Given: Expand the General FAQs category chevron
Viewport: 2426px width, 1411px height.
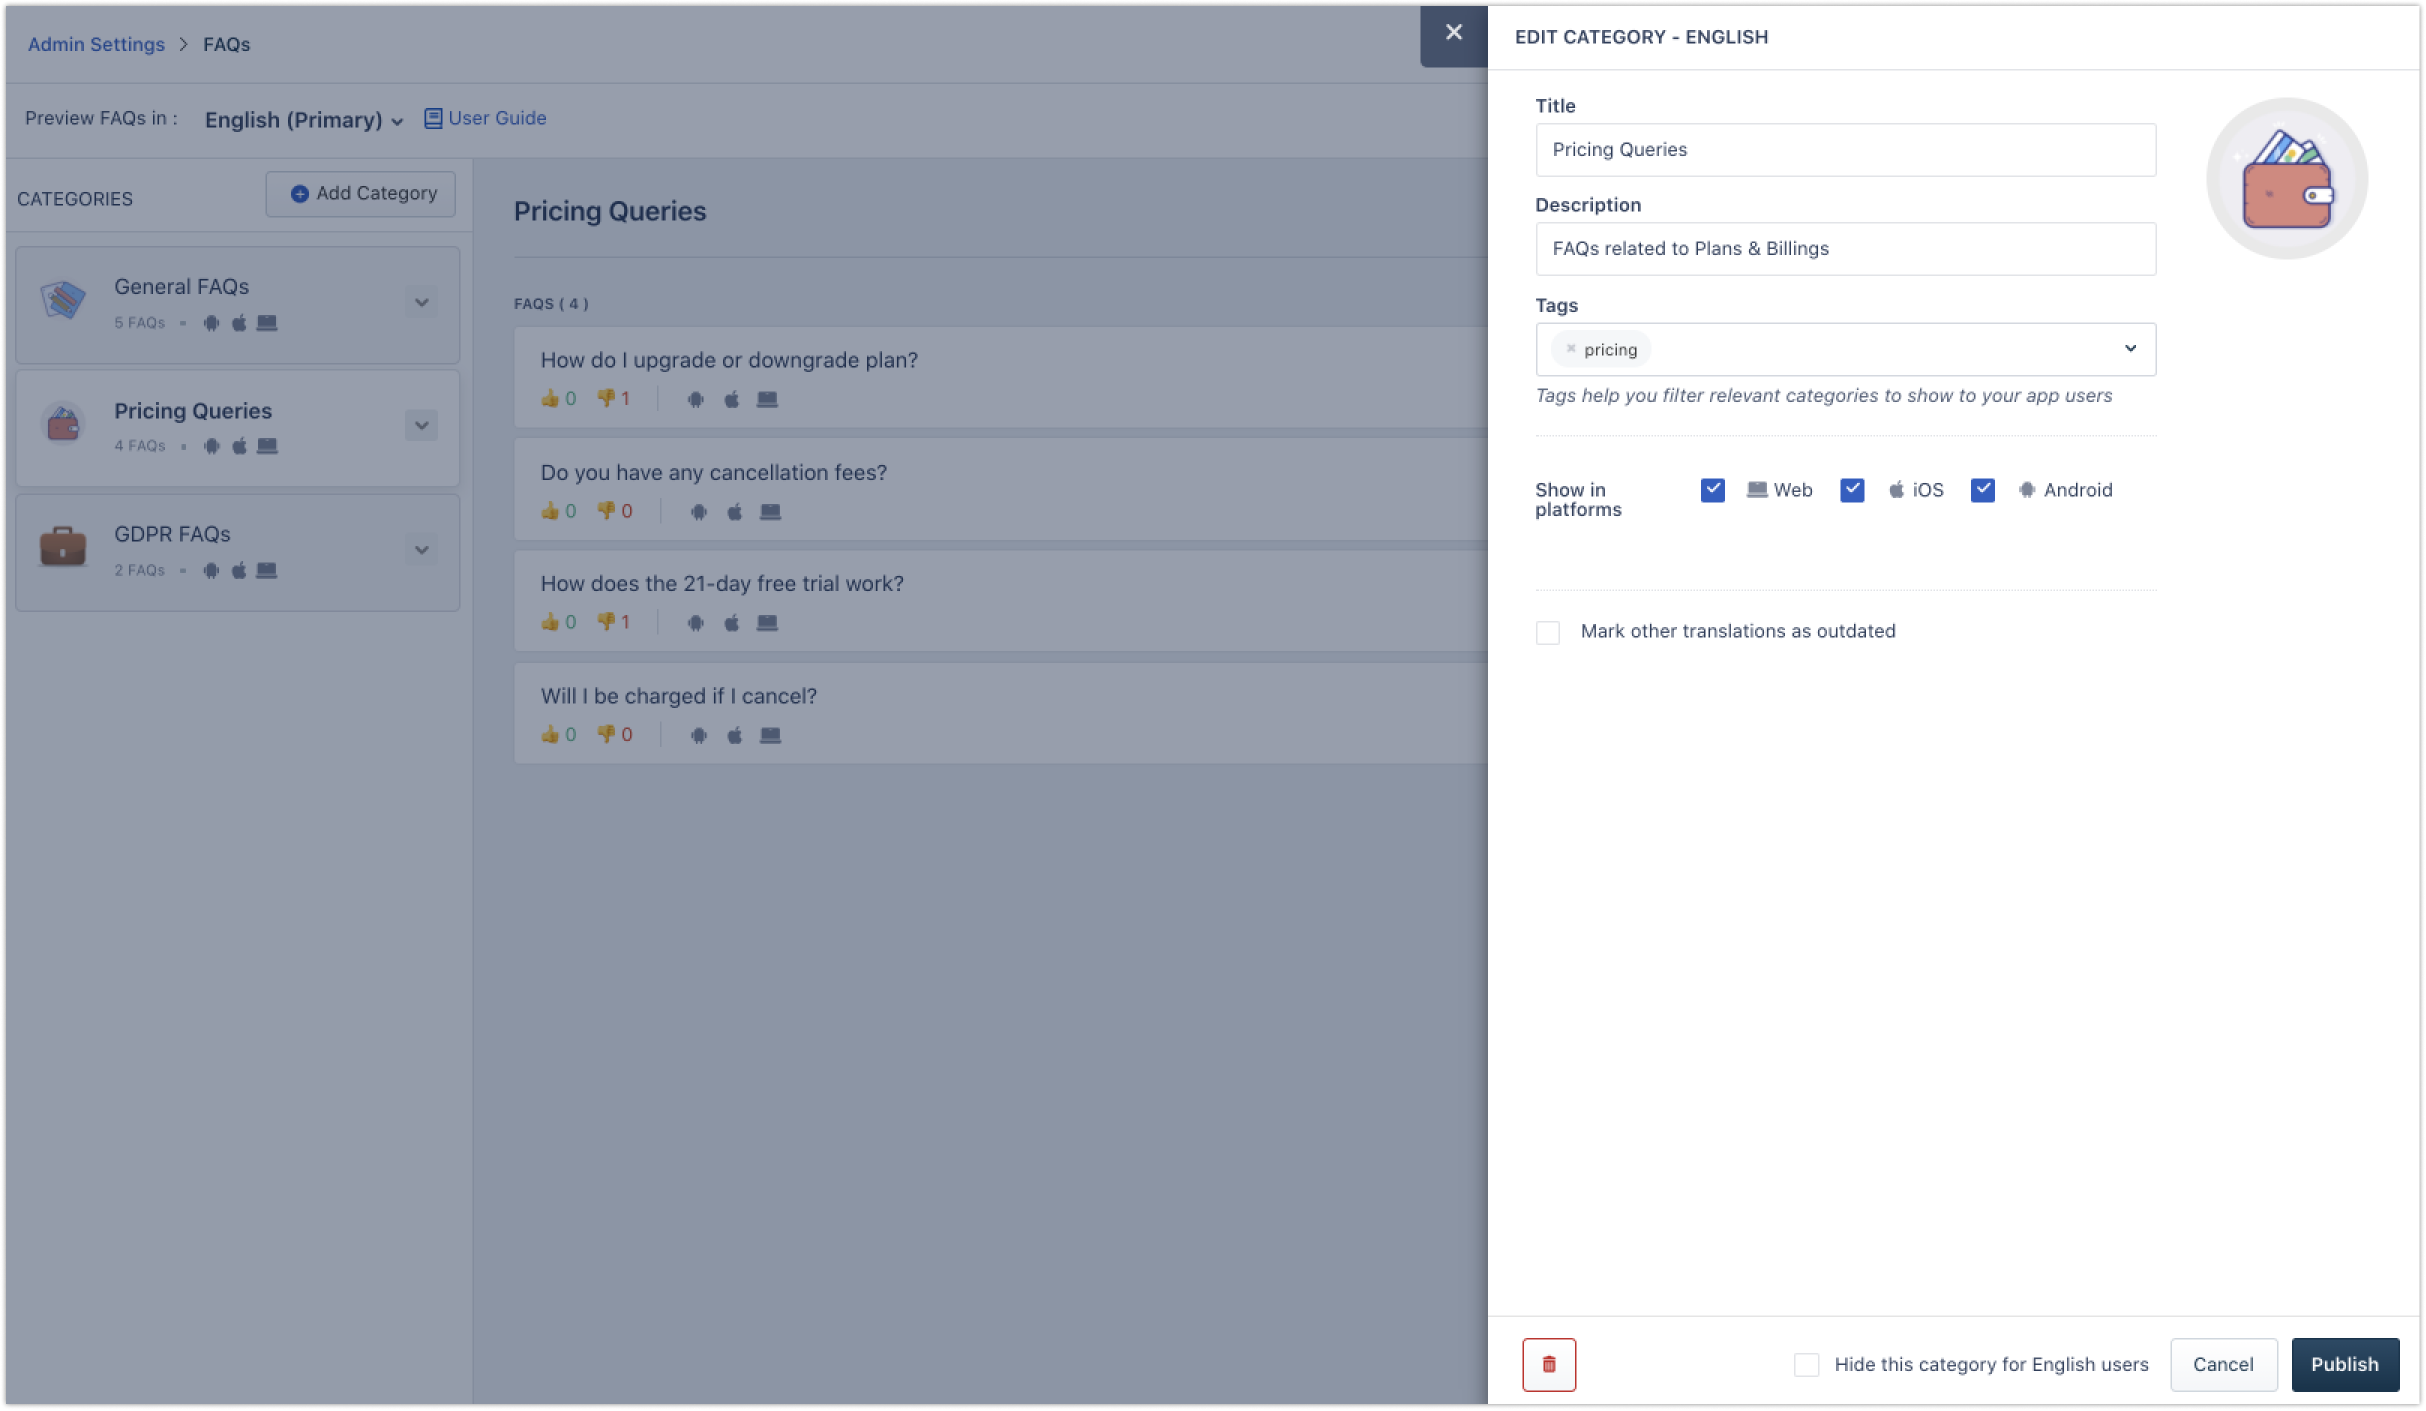Looking at the screenshot, I should [421, 303].
